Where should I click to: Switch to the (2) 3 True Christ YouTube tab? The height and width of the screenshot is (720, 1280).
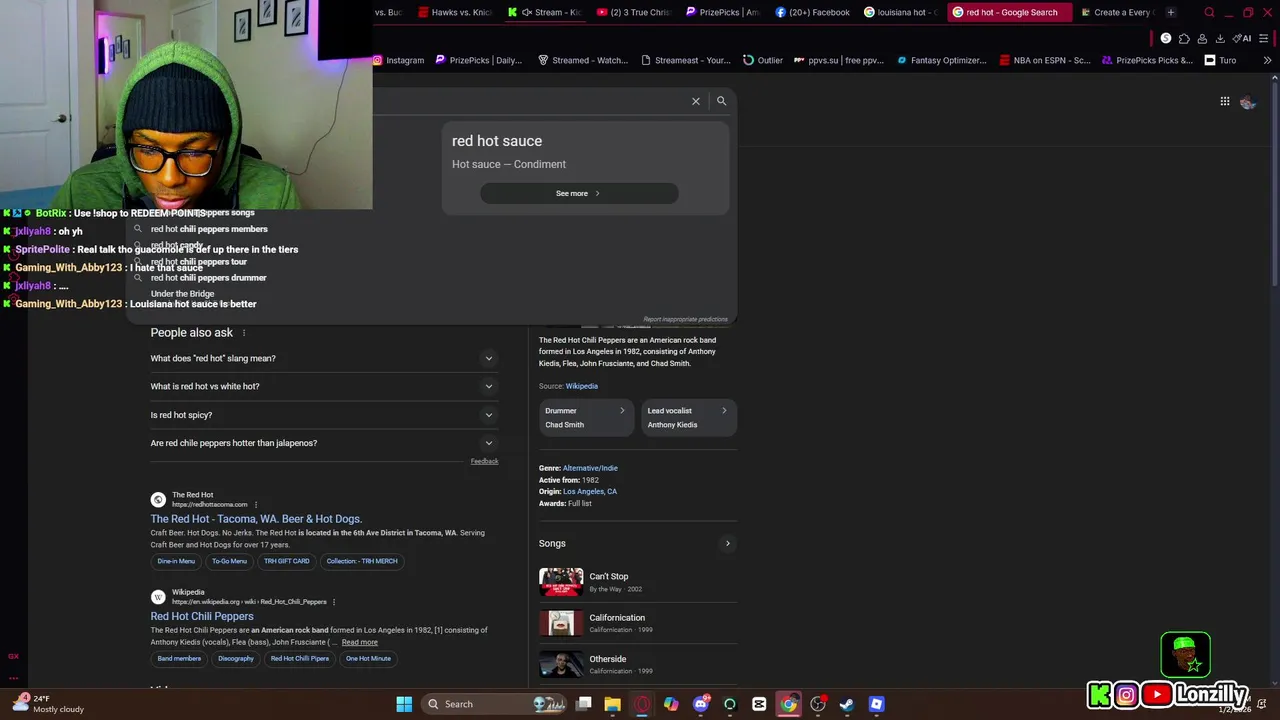(633, 12)
